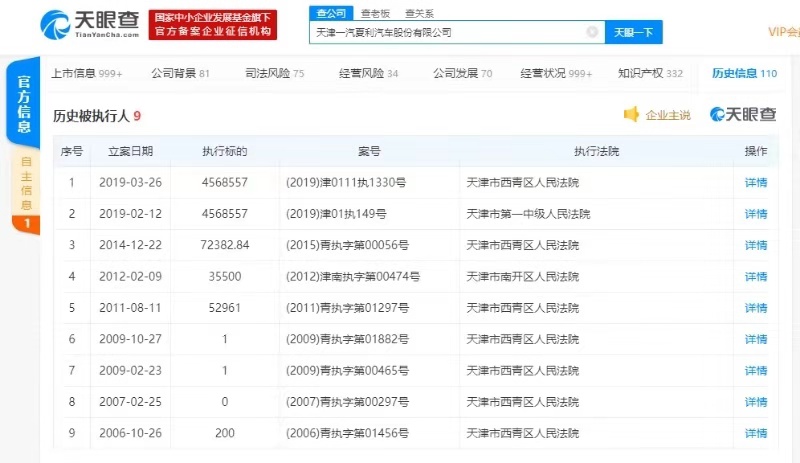The height and width of the screenshot is (463, 800).
Task: Click case number (2006)青执字第01456号
Action: pyautogui.click(x=347, y=433)
